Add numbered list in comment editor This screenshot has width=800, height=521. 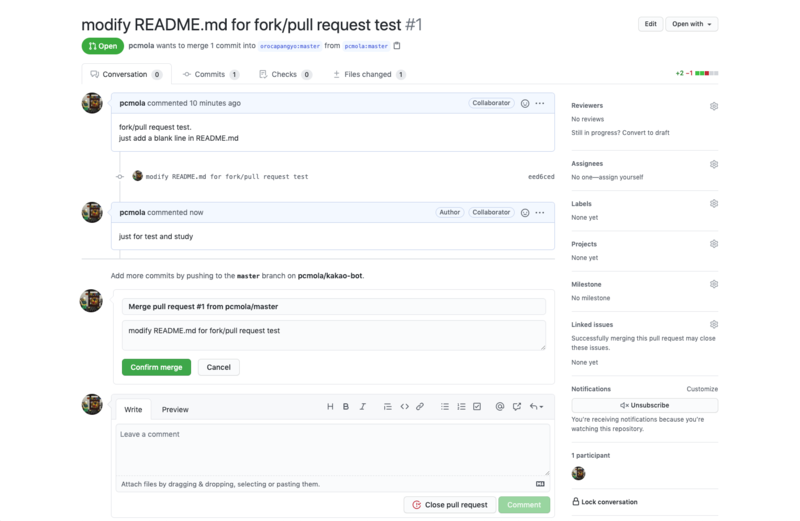461,407
